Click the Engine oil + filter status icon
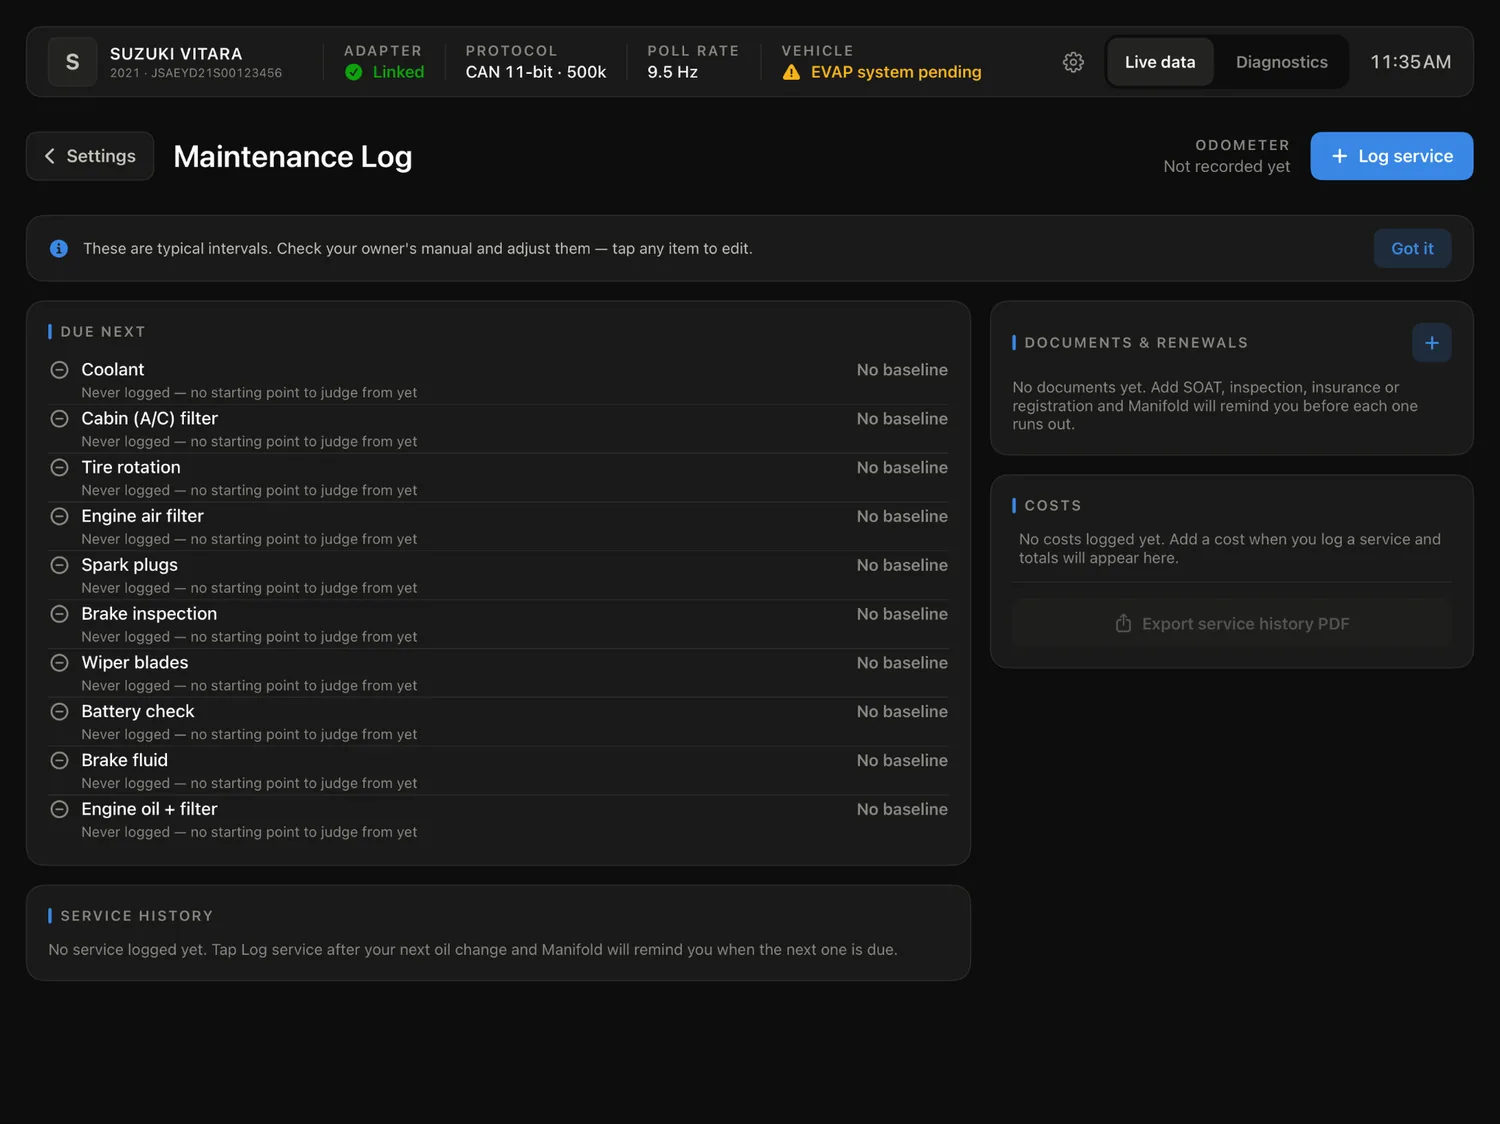Image resolution: width=1500 pixels, height=1124 pixels. coord(60,809)
